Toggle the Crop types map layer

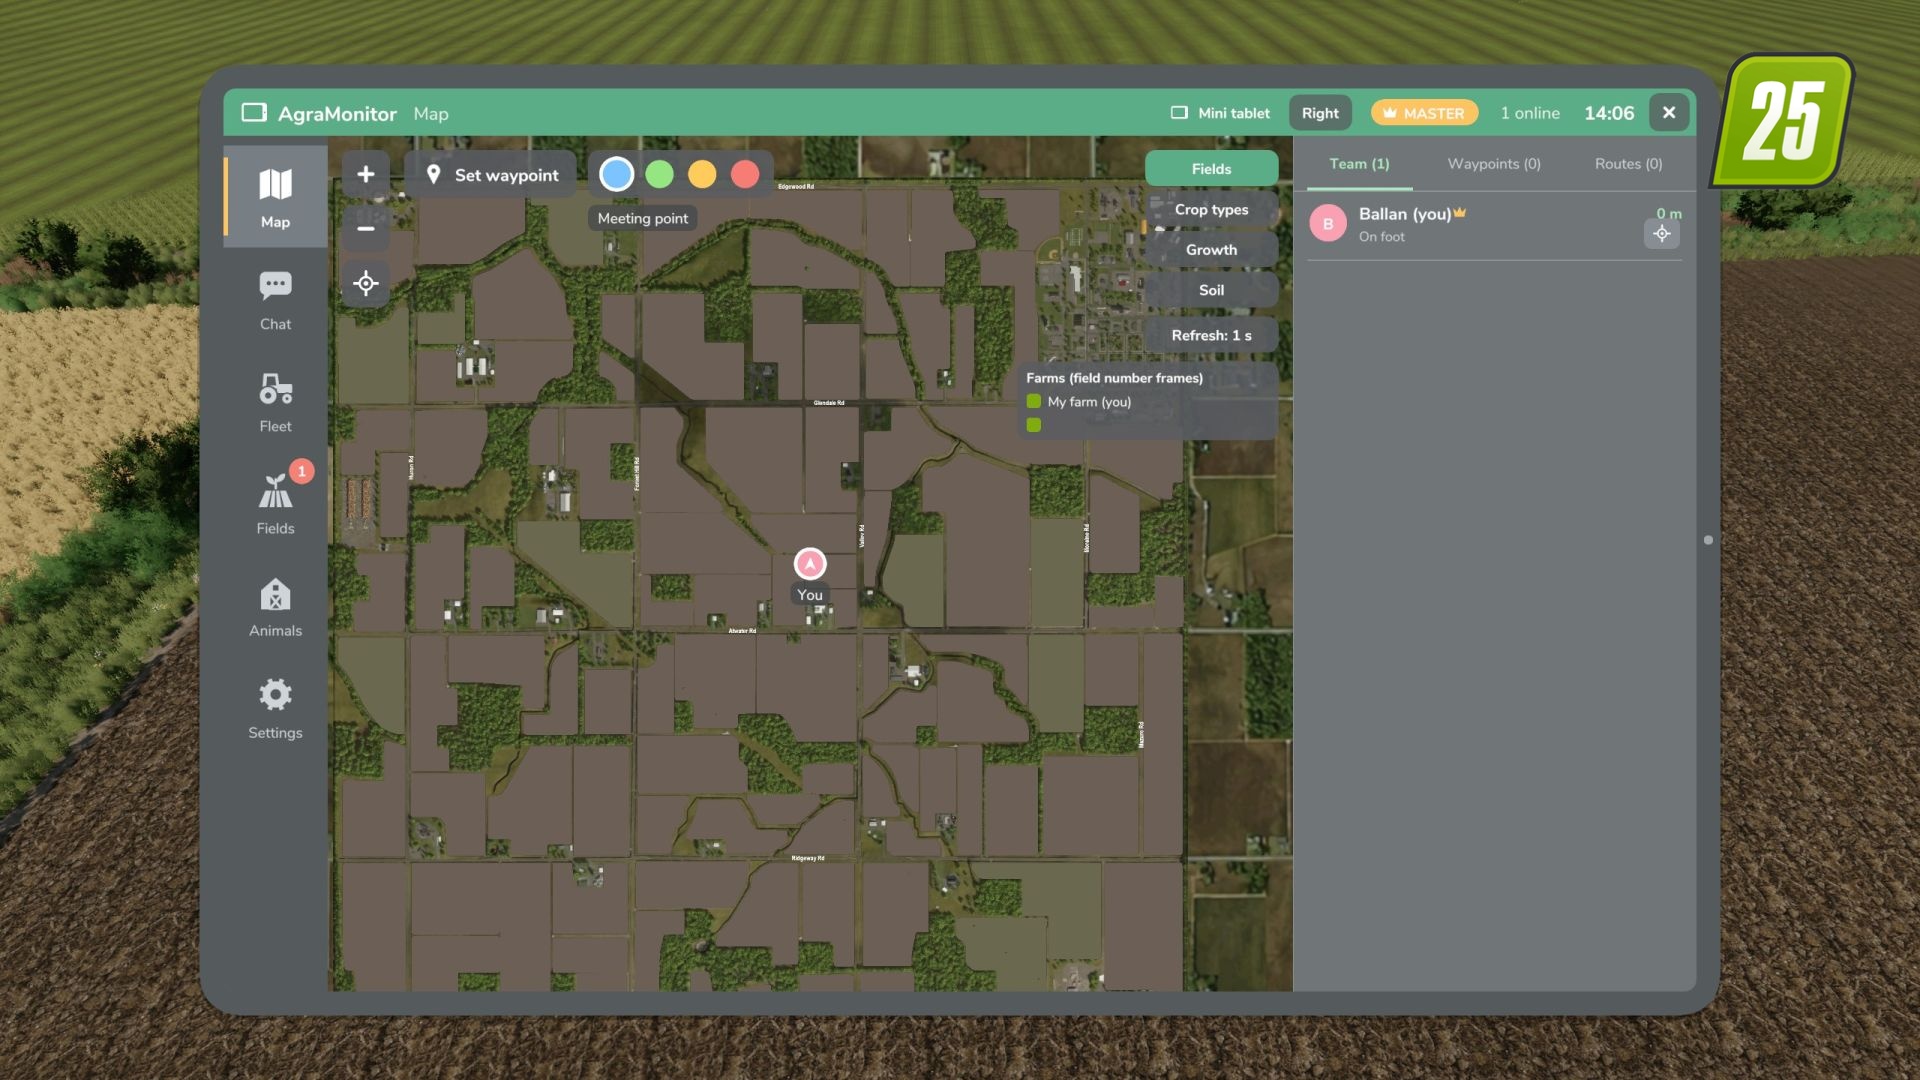point(1211,210)
